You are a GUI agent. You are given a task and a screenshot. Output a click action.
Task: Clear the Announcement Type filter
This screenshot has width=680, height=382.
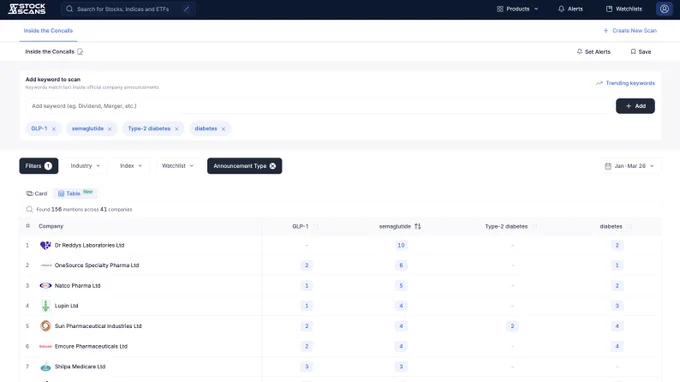point(272,166)
